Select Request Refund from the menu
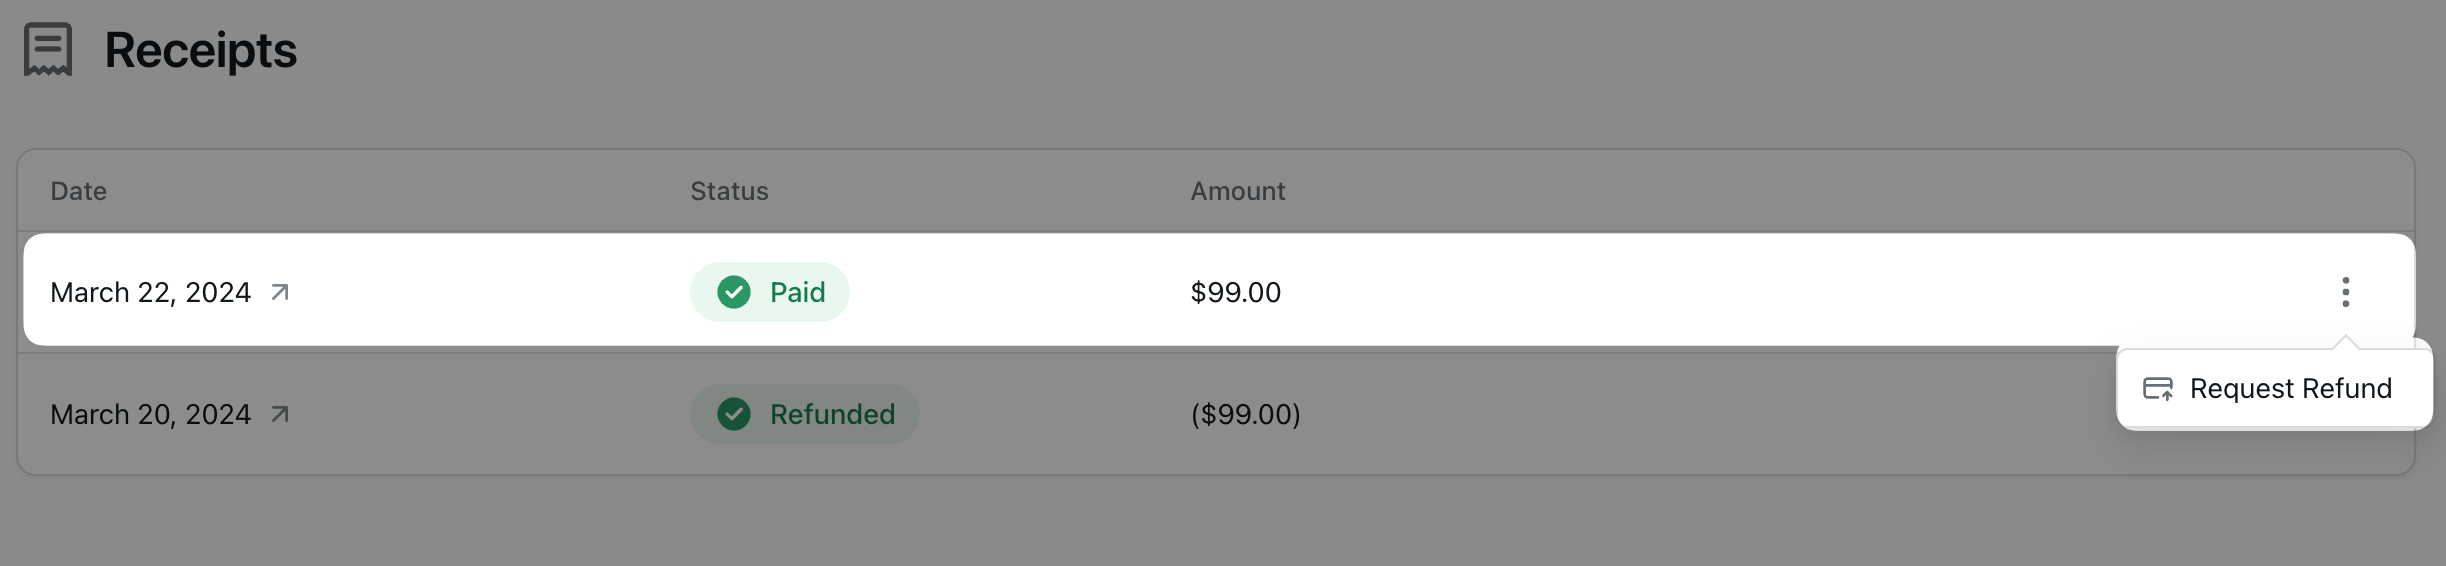 [2290, 388]
